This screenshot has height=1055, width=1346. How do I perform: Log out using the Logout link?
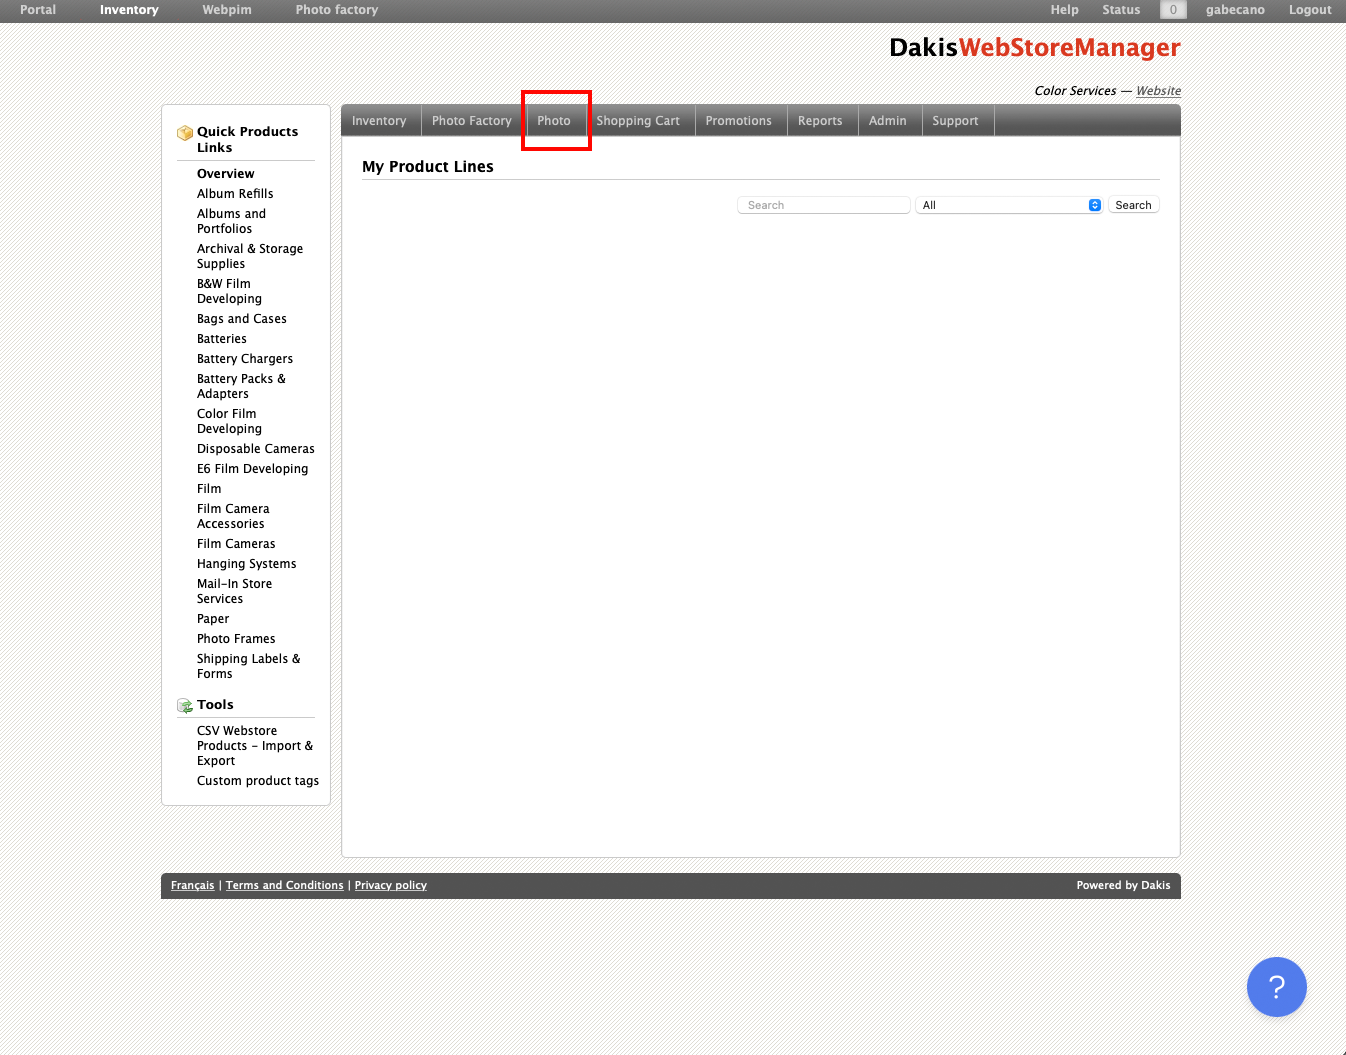[1309, 10]
